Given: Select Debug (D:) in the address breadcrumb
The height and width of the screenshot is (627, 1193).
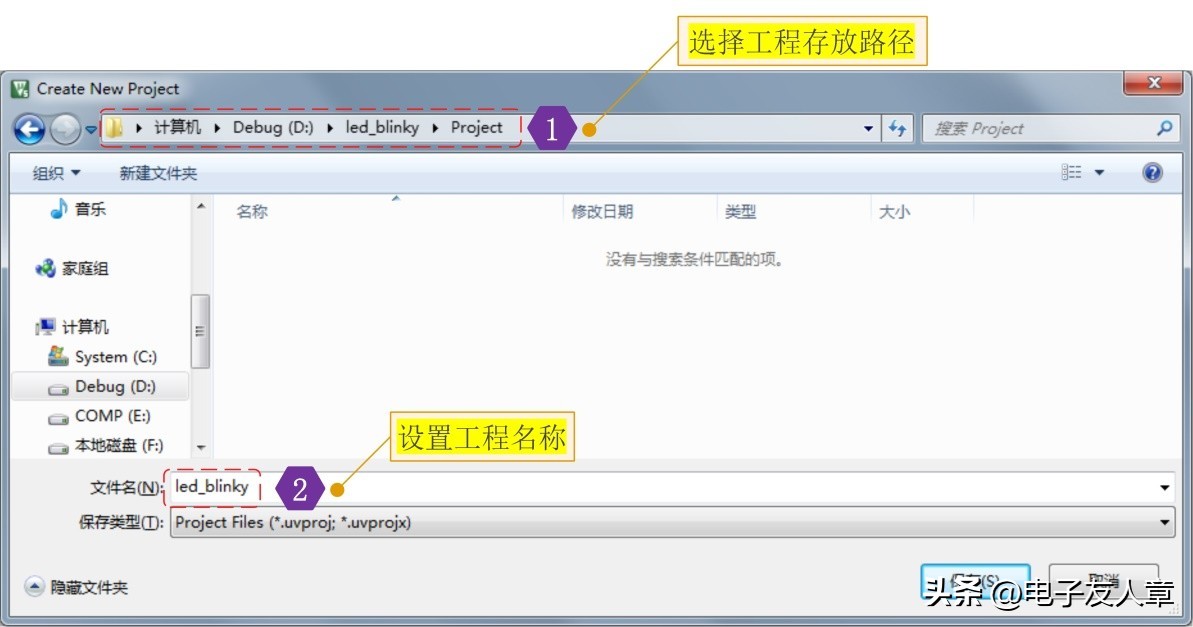Looking at the screenshot, I should coord(272,127).
